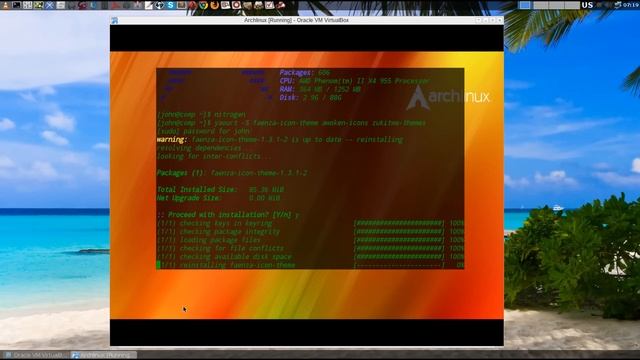Click the 'Total Installed Size:' line in the terminal
640x360 pixels.
(x=220, y=189)
